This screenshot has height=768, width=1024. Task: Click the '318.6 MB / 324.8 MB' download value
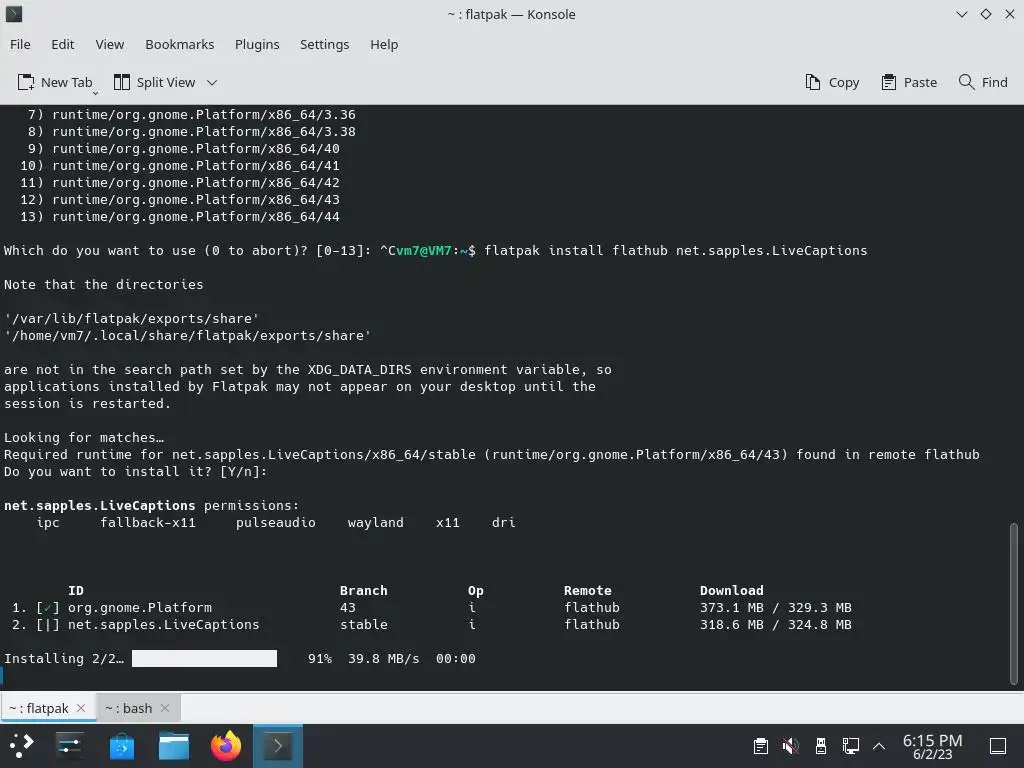776,624
